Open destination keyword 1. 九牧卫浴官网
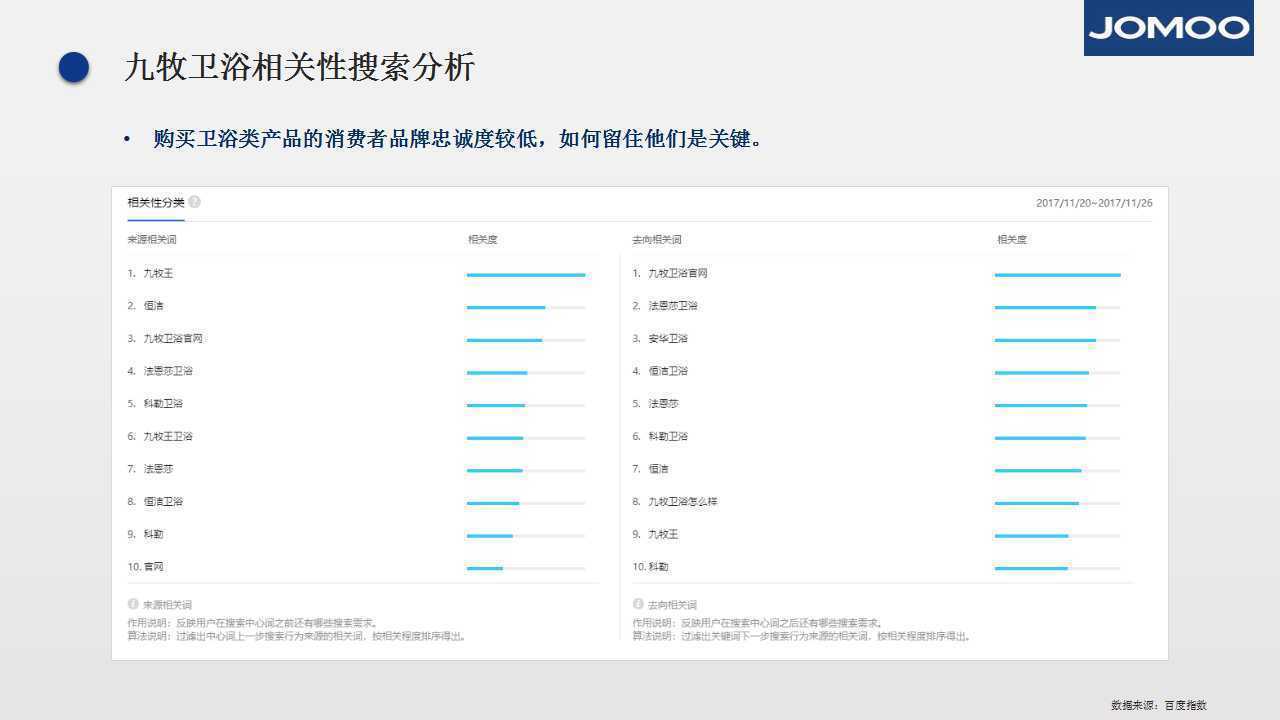1280x720 pixels. [x=670, y=273]
